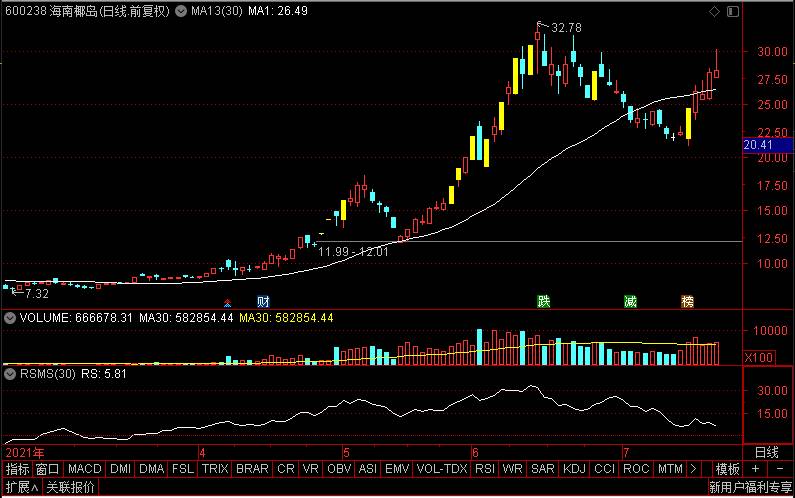Viewport: 795px width, 498px height.
Task: Click the stock title 600238 海南椰岛
Action: pyautogui.click(x=88, y=11)
